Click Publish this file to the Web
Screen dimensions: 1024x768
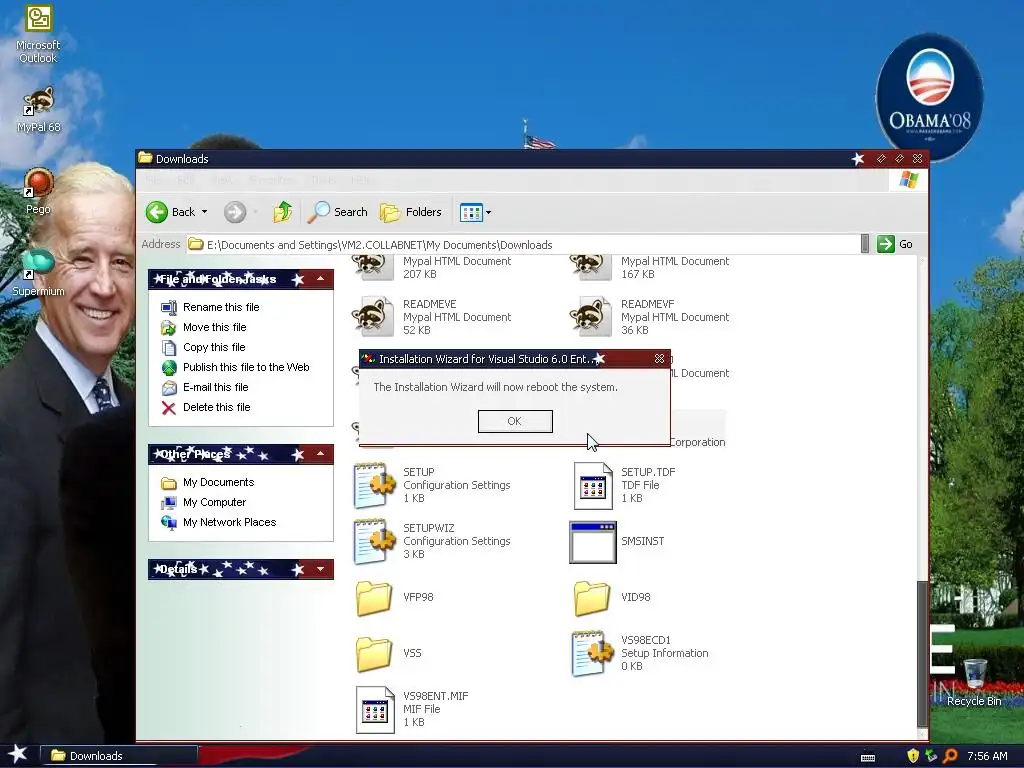pos(246,367)
